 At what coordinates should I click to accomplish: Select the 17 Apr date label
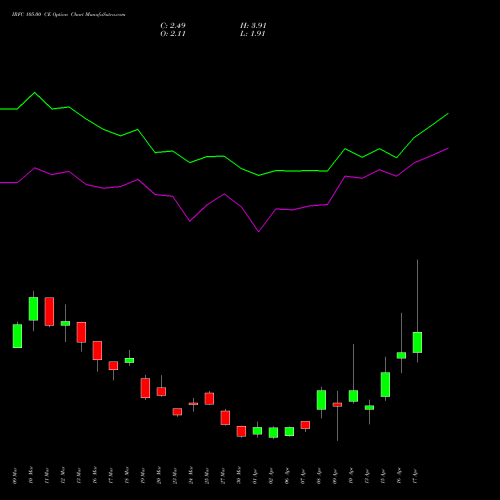(415, 476)
